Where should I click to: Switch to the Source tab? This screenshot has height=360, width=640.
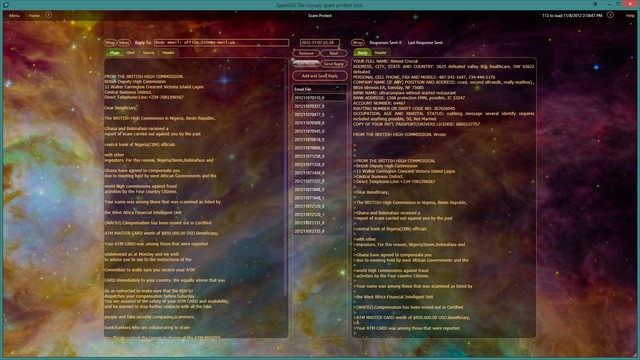(148, 53)
